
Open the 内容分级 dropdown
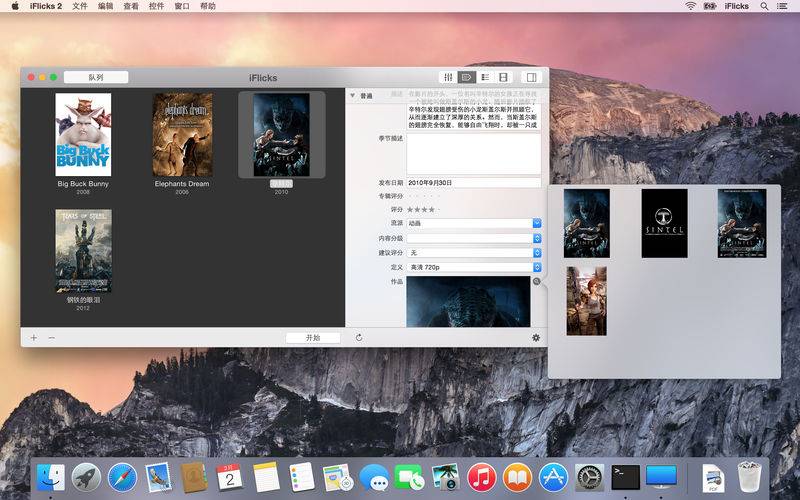pyautogui.click(x=473, y=238)
